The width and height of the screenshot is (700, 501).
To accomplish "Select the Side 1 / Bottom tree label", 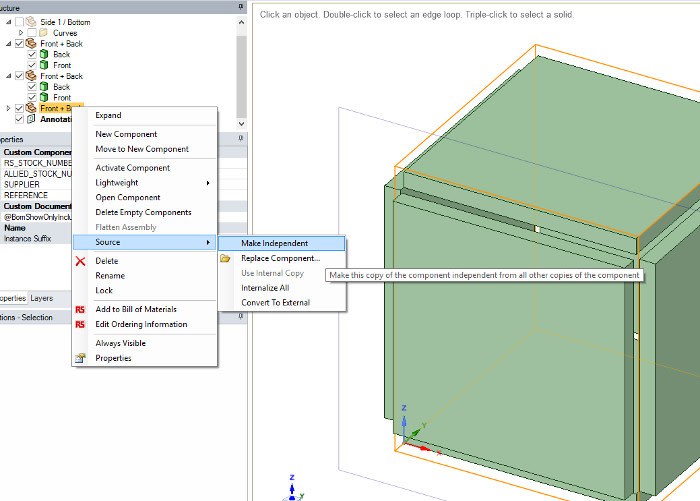I will coord(65,22).
